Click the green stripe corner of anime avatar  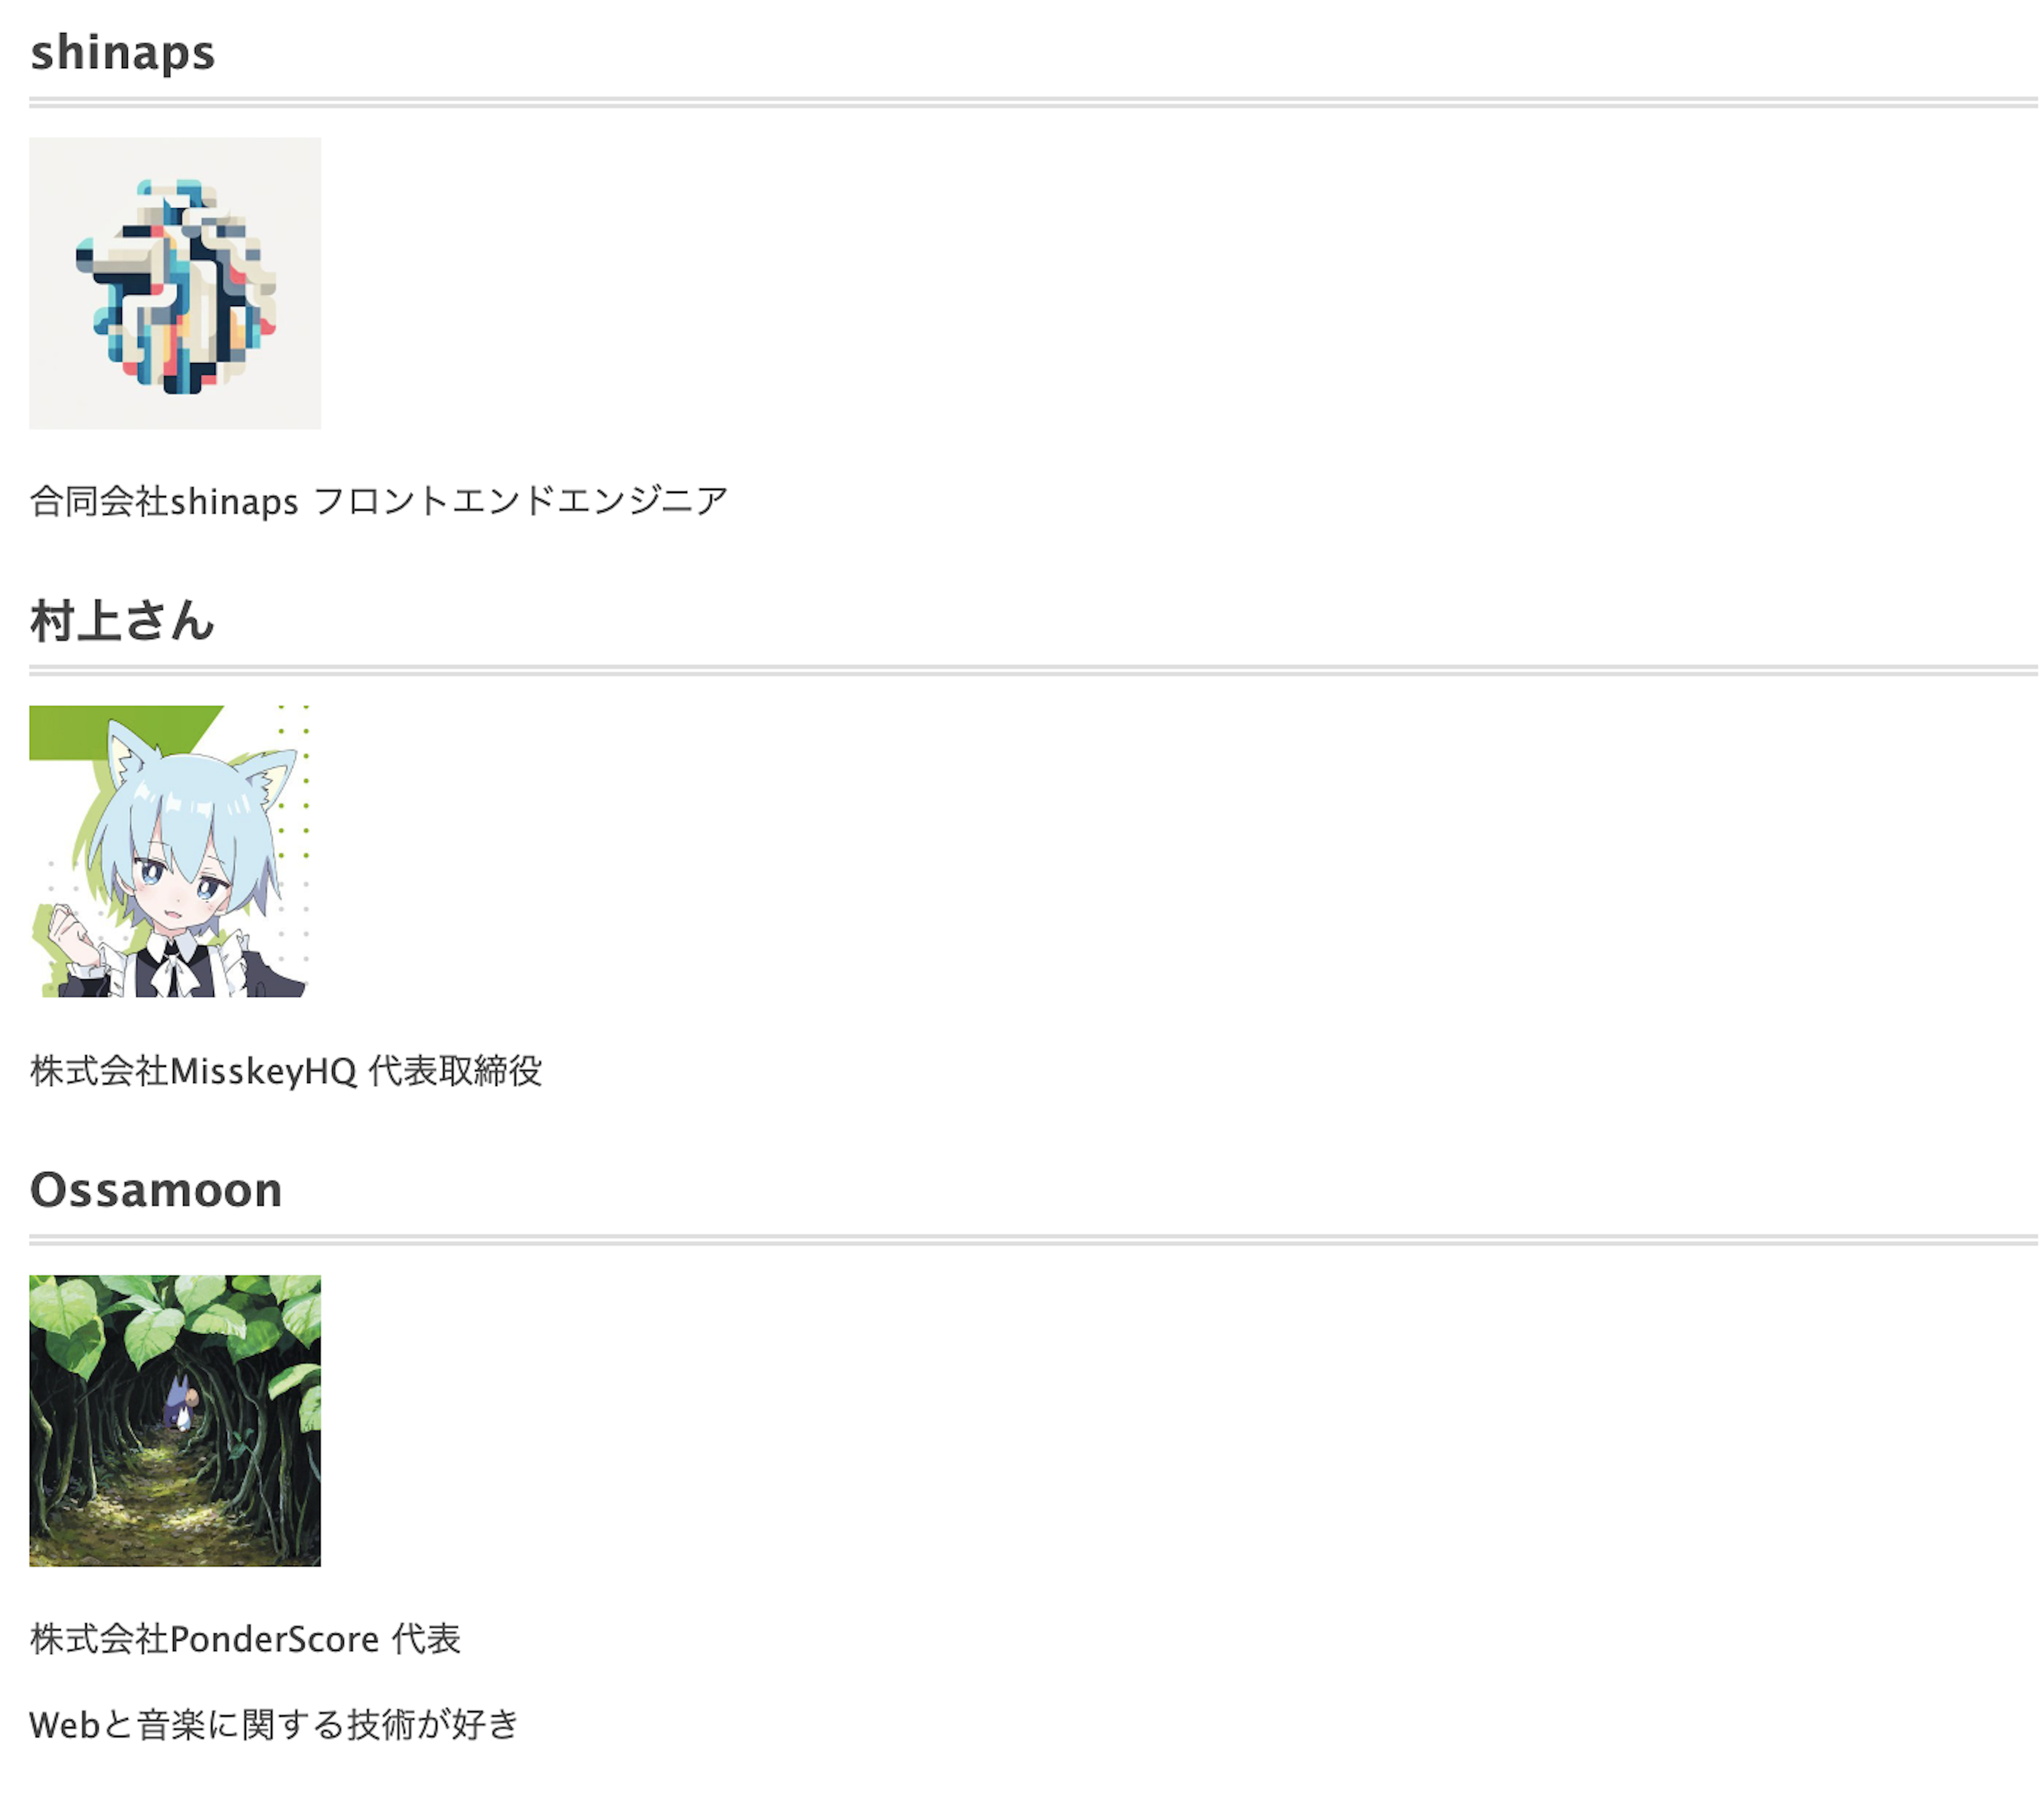pyautogui.click(x=100, y=730)
